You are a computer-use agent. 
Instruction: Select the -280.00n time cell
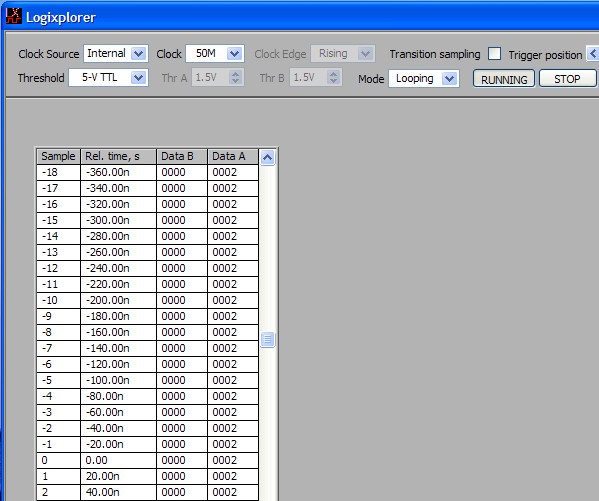(118, 236)
